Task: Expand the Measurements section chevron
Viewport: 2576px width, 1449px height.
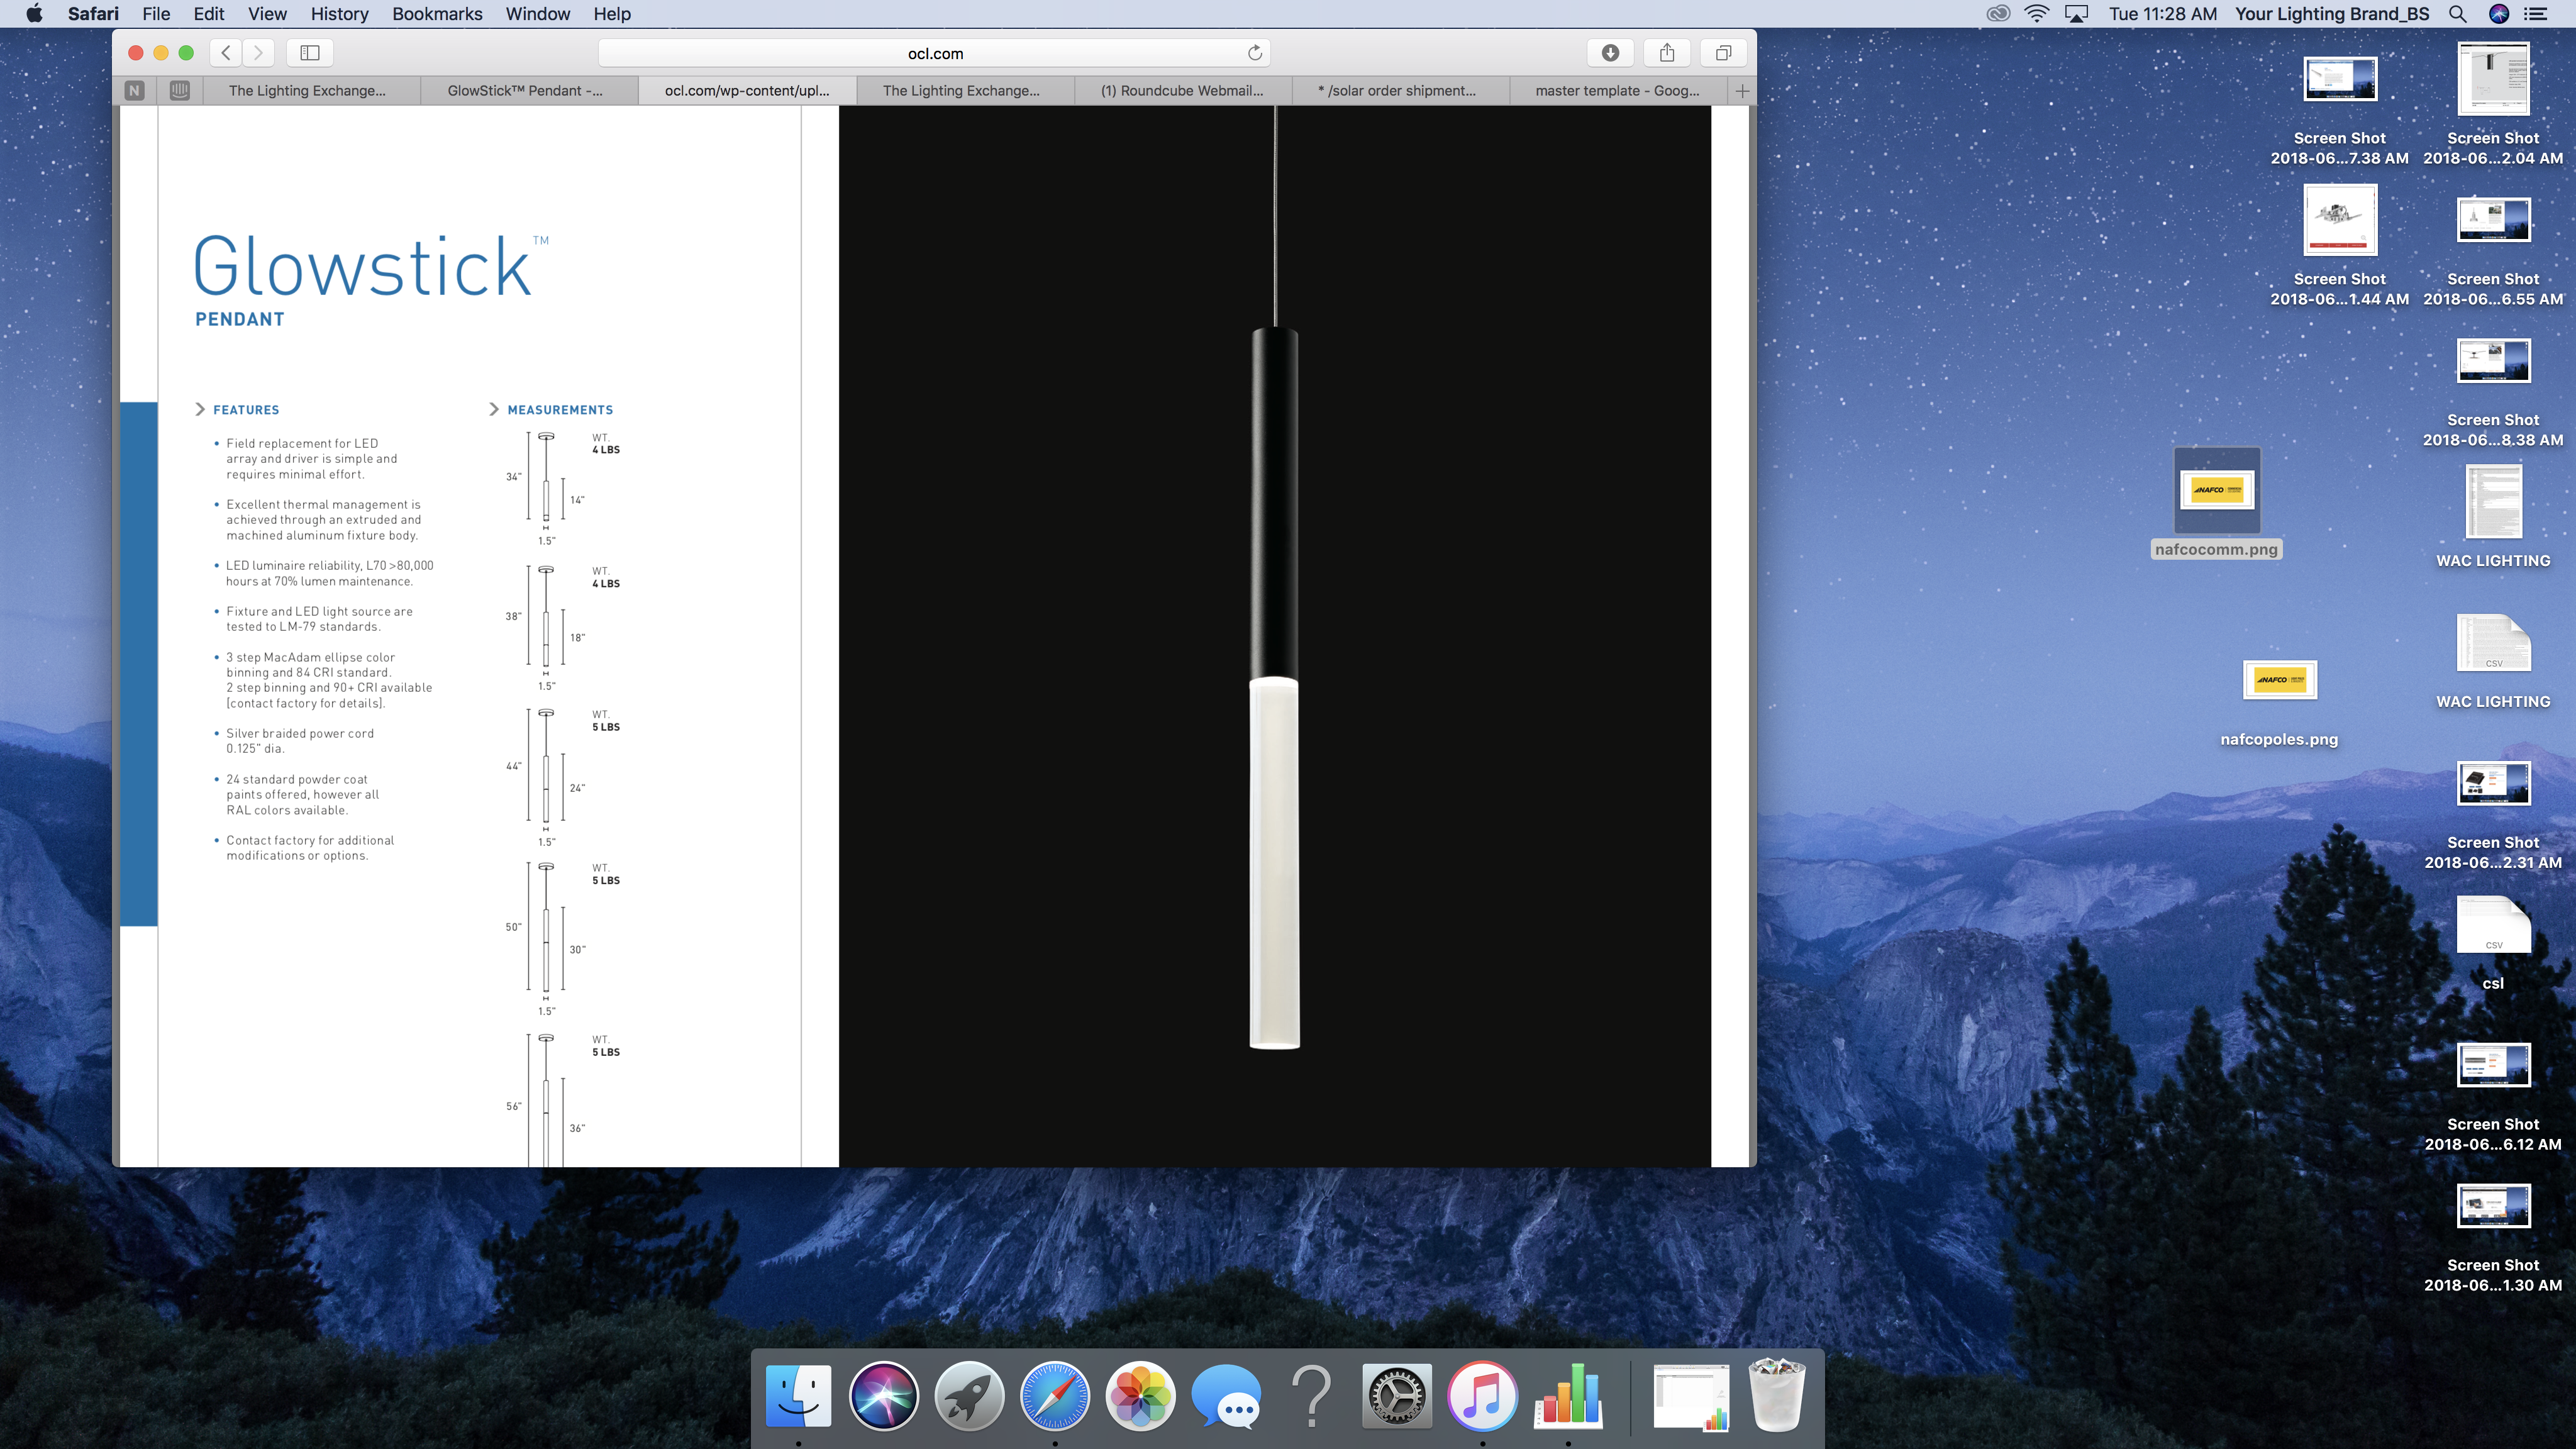Action: (494, 409)
